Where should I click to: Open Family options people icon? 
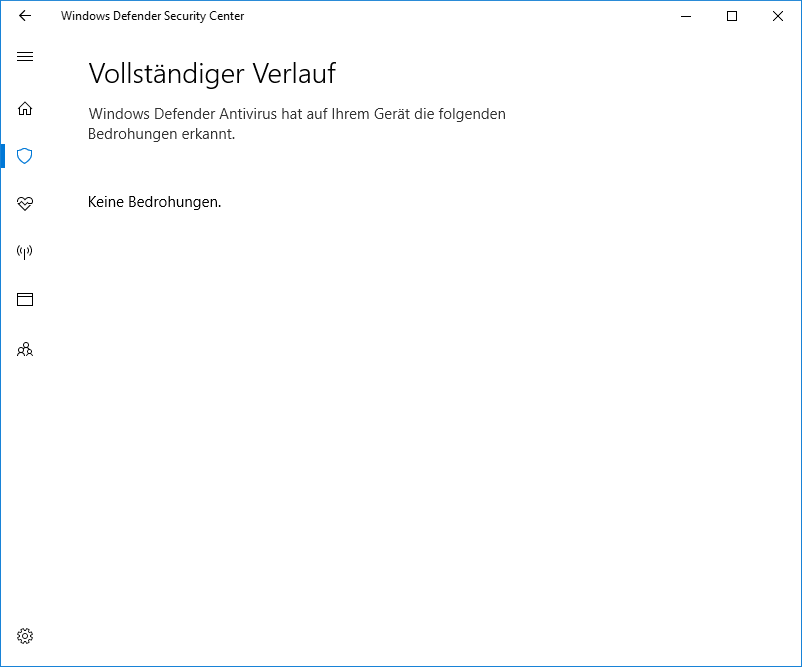[25, 349]
